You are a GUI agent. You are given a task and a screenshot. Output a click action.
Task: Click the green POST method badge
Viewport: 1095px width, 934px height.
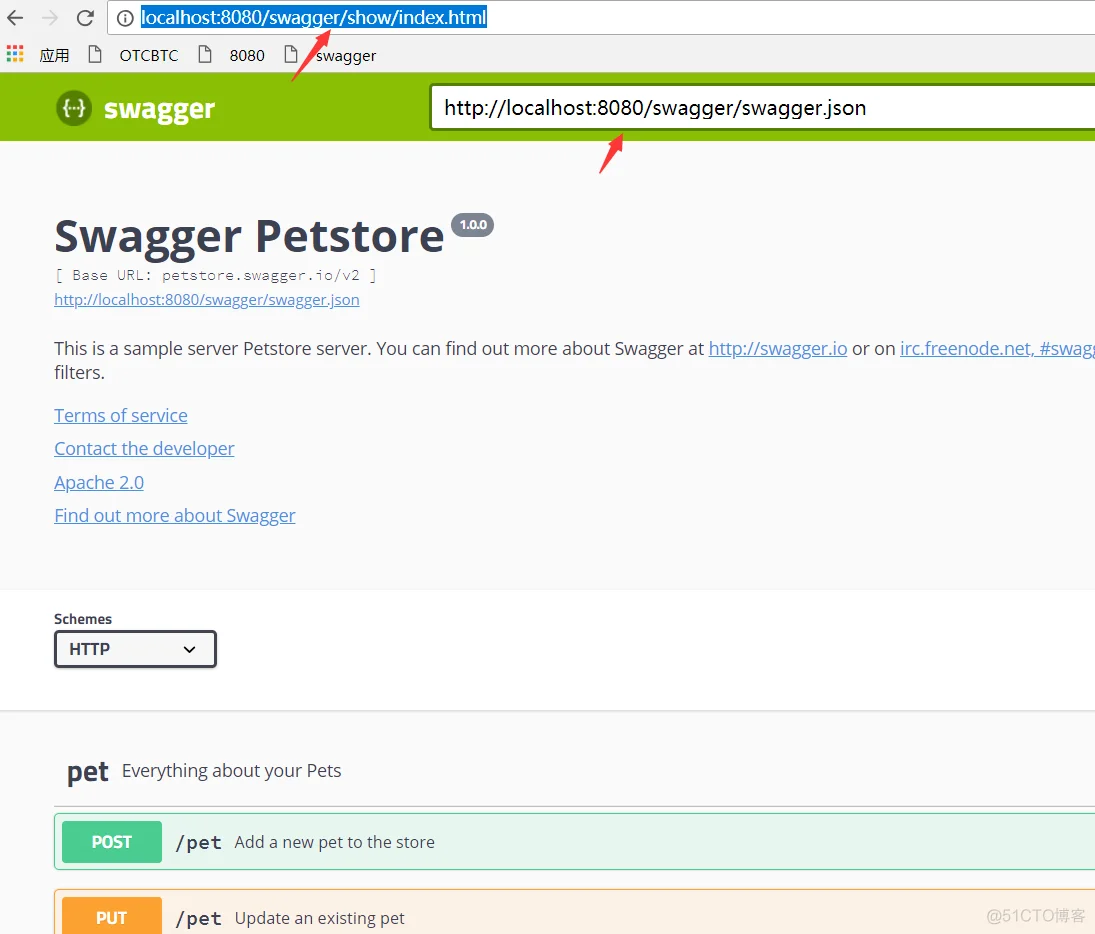pyautogui.click(x=112, y=842)
